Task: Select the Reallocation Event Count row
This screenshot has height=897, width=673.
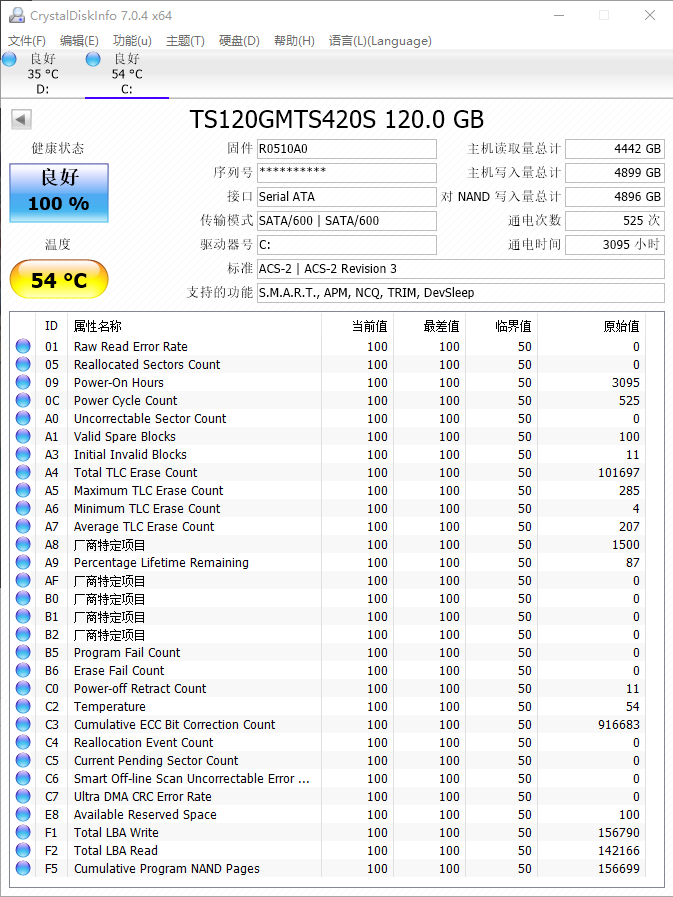Action: coord(328,743)
